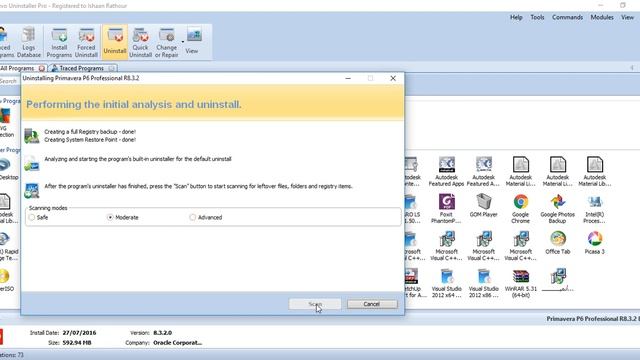
Task: Click the leftover scan step icon
Action: 31,191
